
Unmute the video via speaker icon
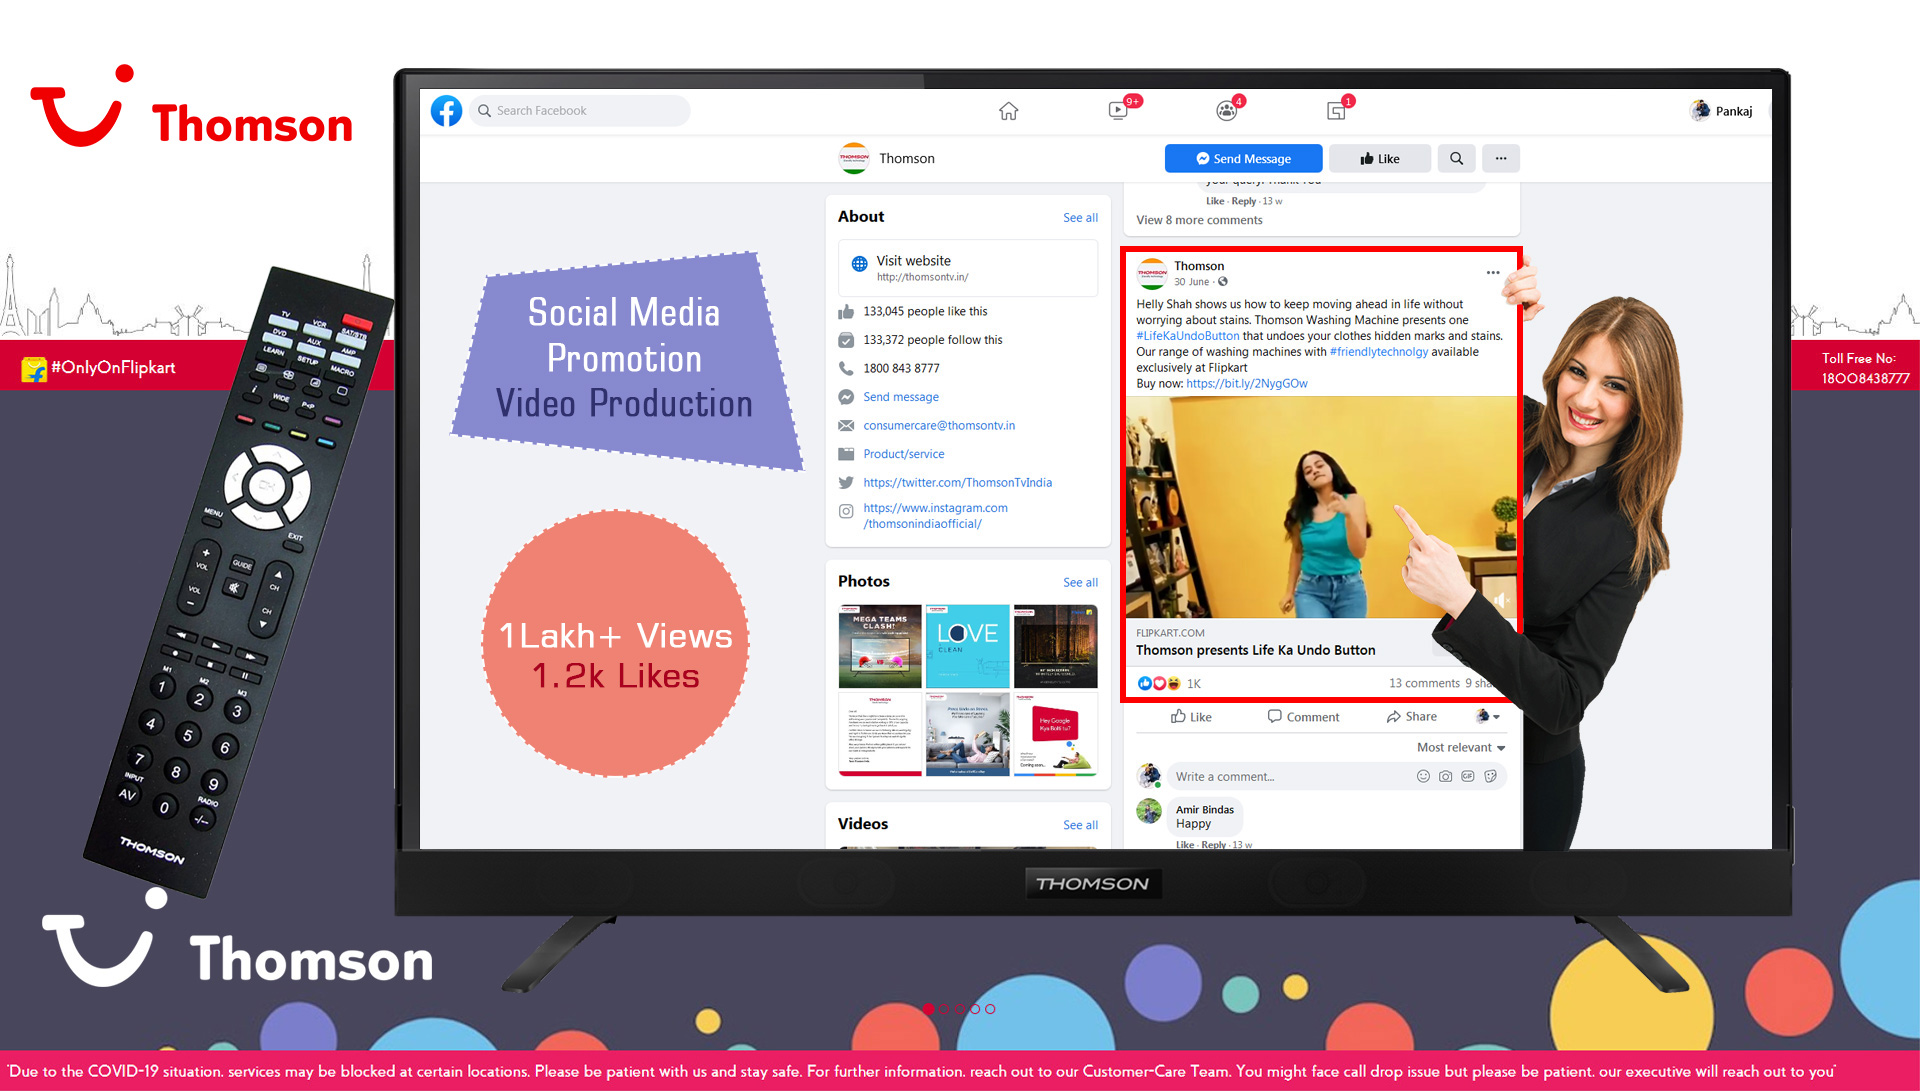[x=1500, y=600]
